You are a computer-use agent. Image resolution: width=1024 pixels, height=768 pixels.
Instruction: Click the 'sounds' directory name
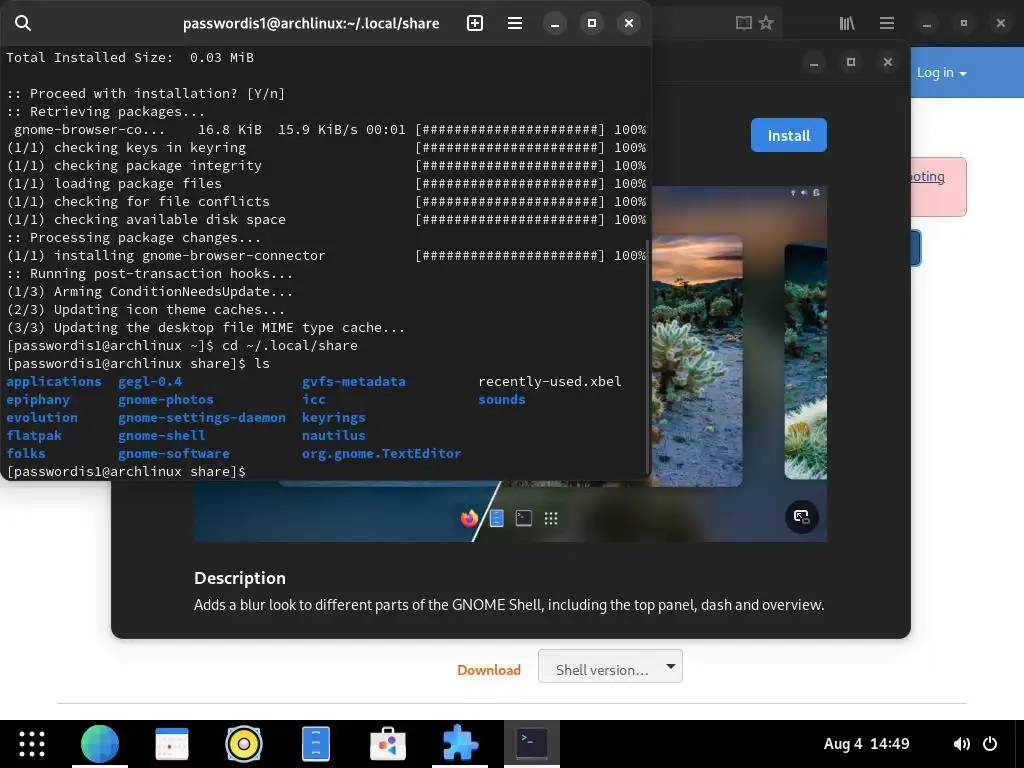tap(502, 399)
